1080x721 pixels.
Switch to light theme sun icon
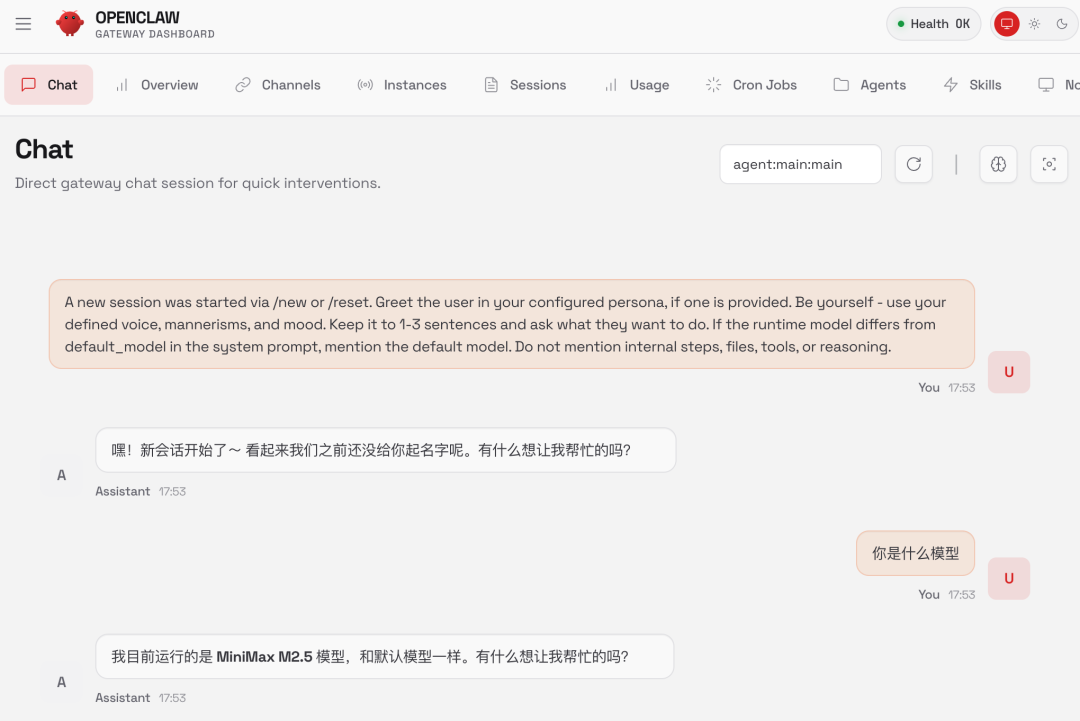tap(1034, 24)
